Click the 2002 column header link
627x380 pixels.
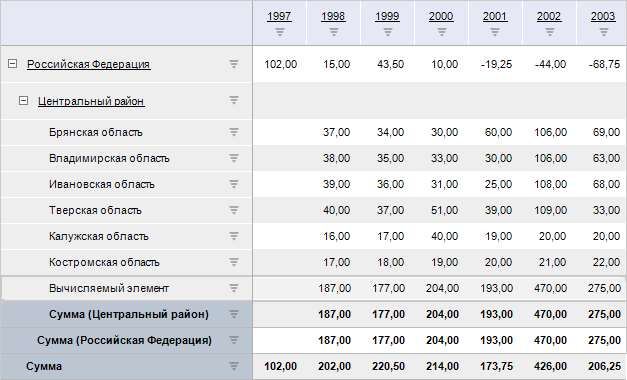[549, 16]
